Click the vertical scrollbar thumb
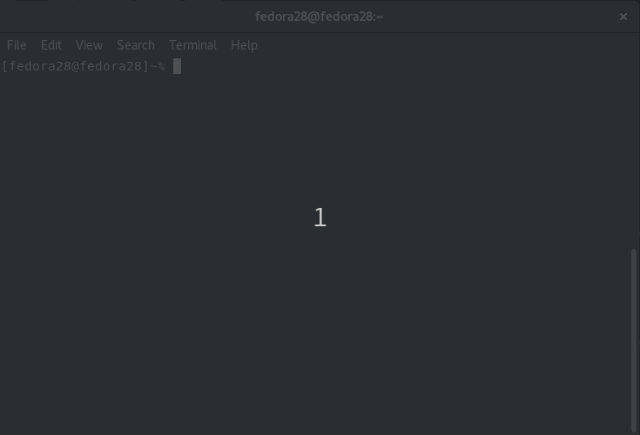640x435 pixels. (633, 340)
